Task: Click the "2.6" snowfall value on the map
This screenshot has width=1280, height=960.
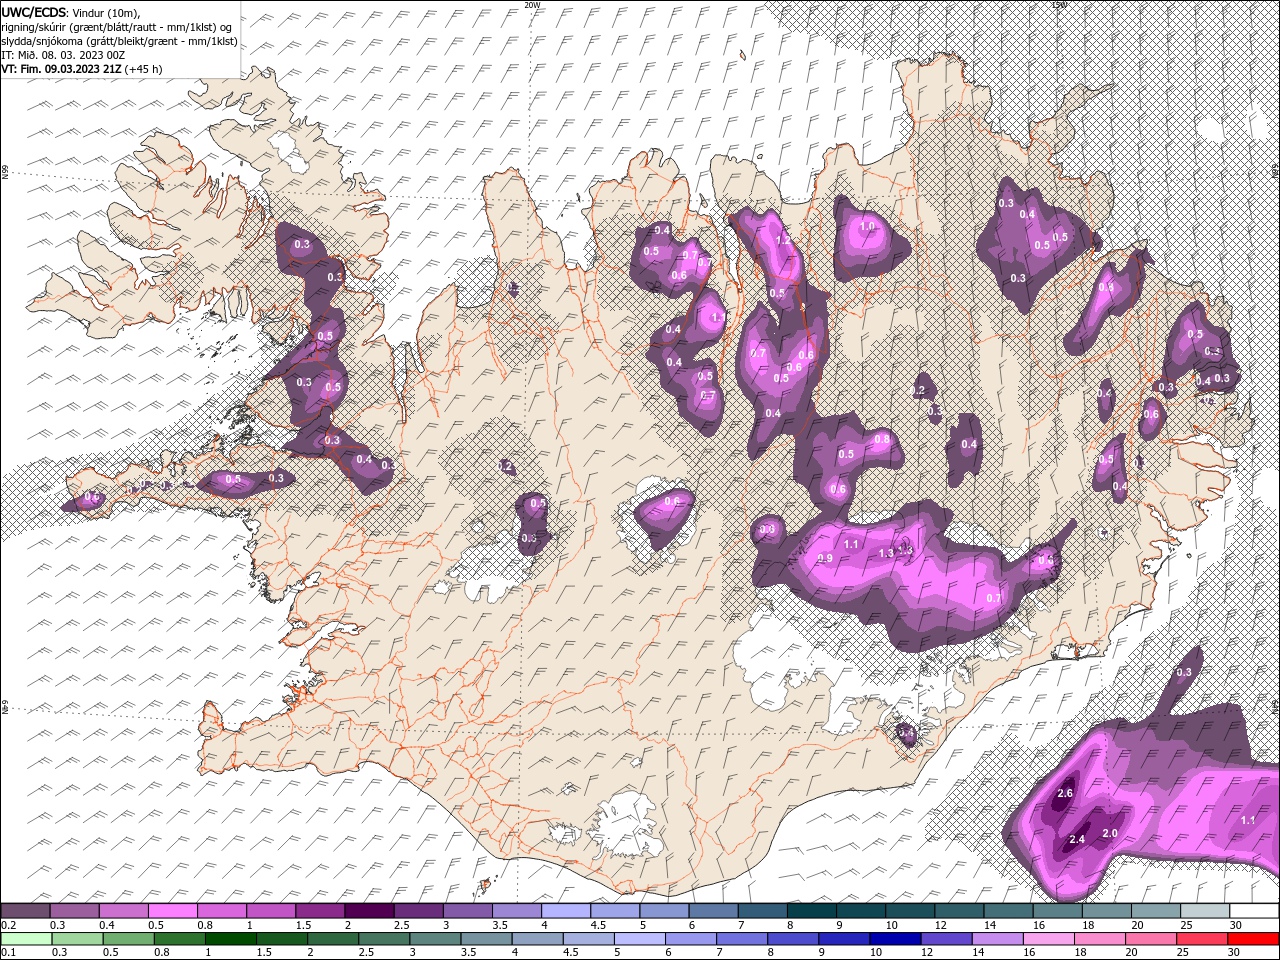Action: pos(1065,793)
